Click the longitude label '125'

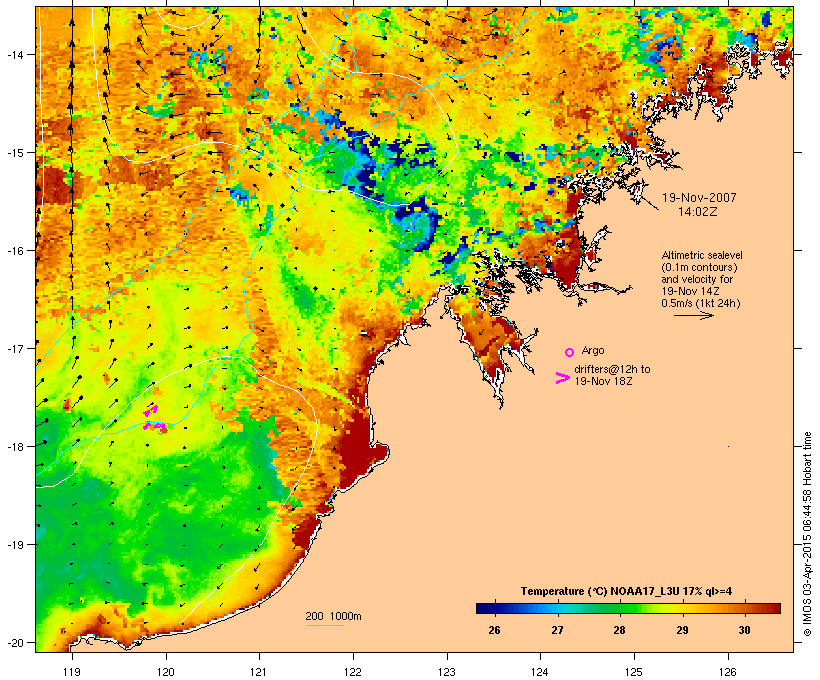coord(634,672)
